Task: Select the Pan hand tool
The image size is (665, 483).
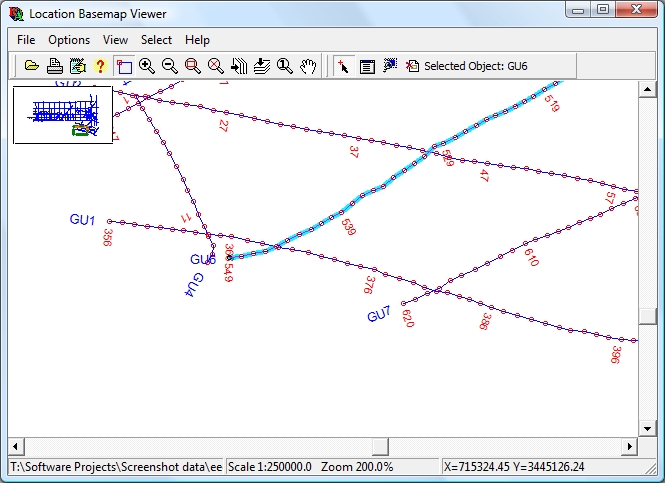Action: 308,66
